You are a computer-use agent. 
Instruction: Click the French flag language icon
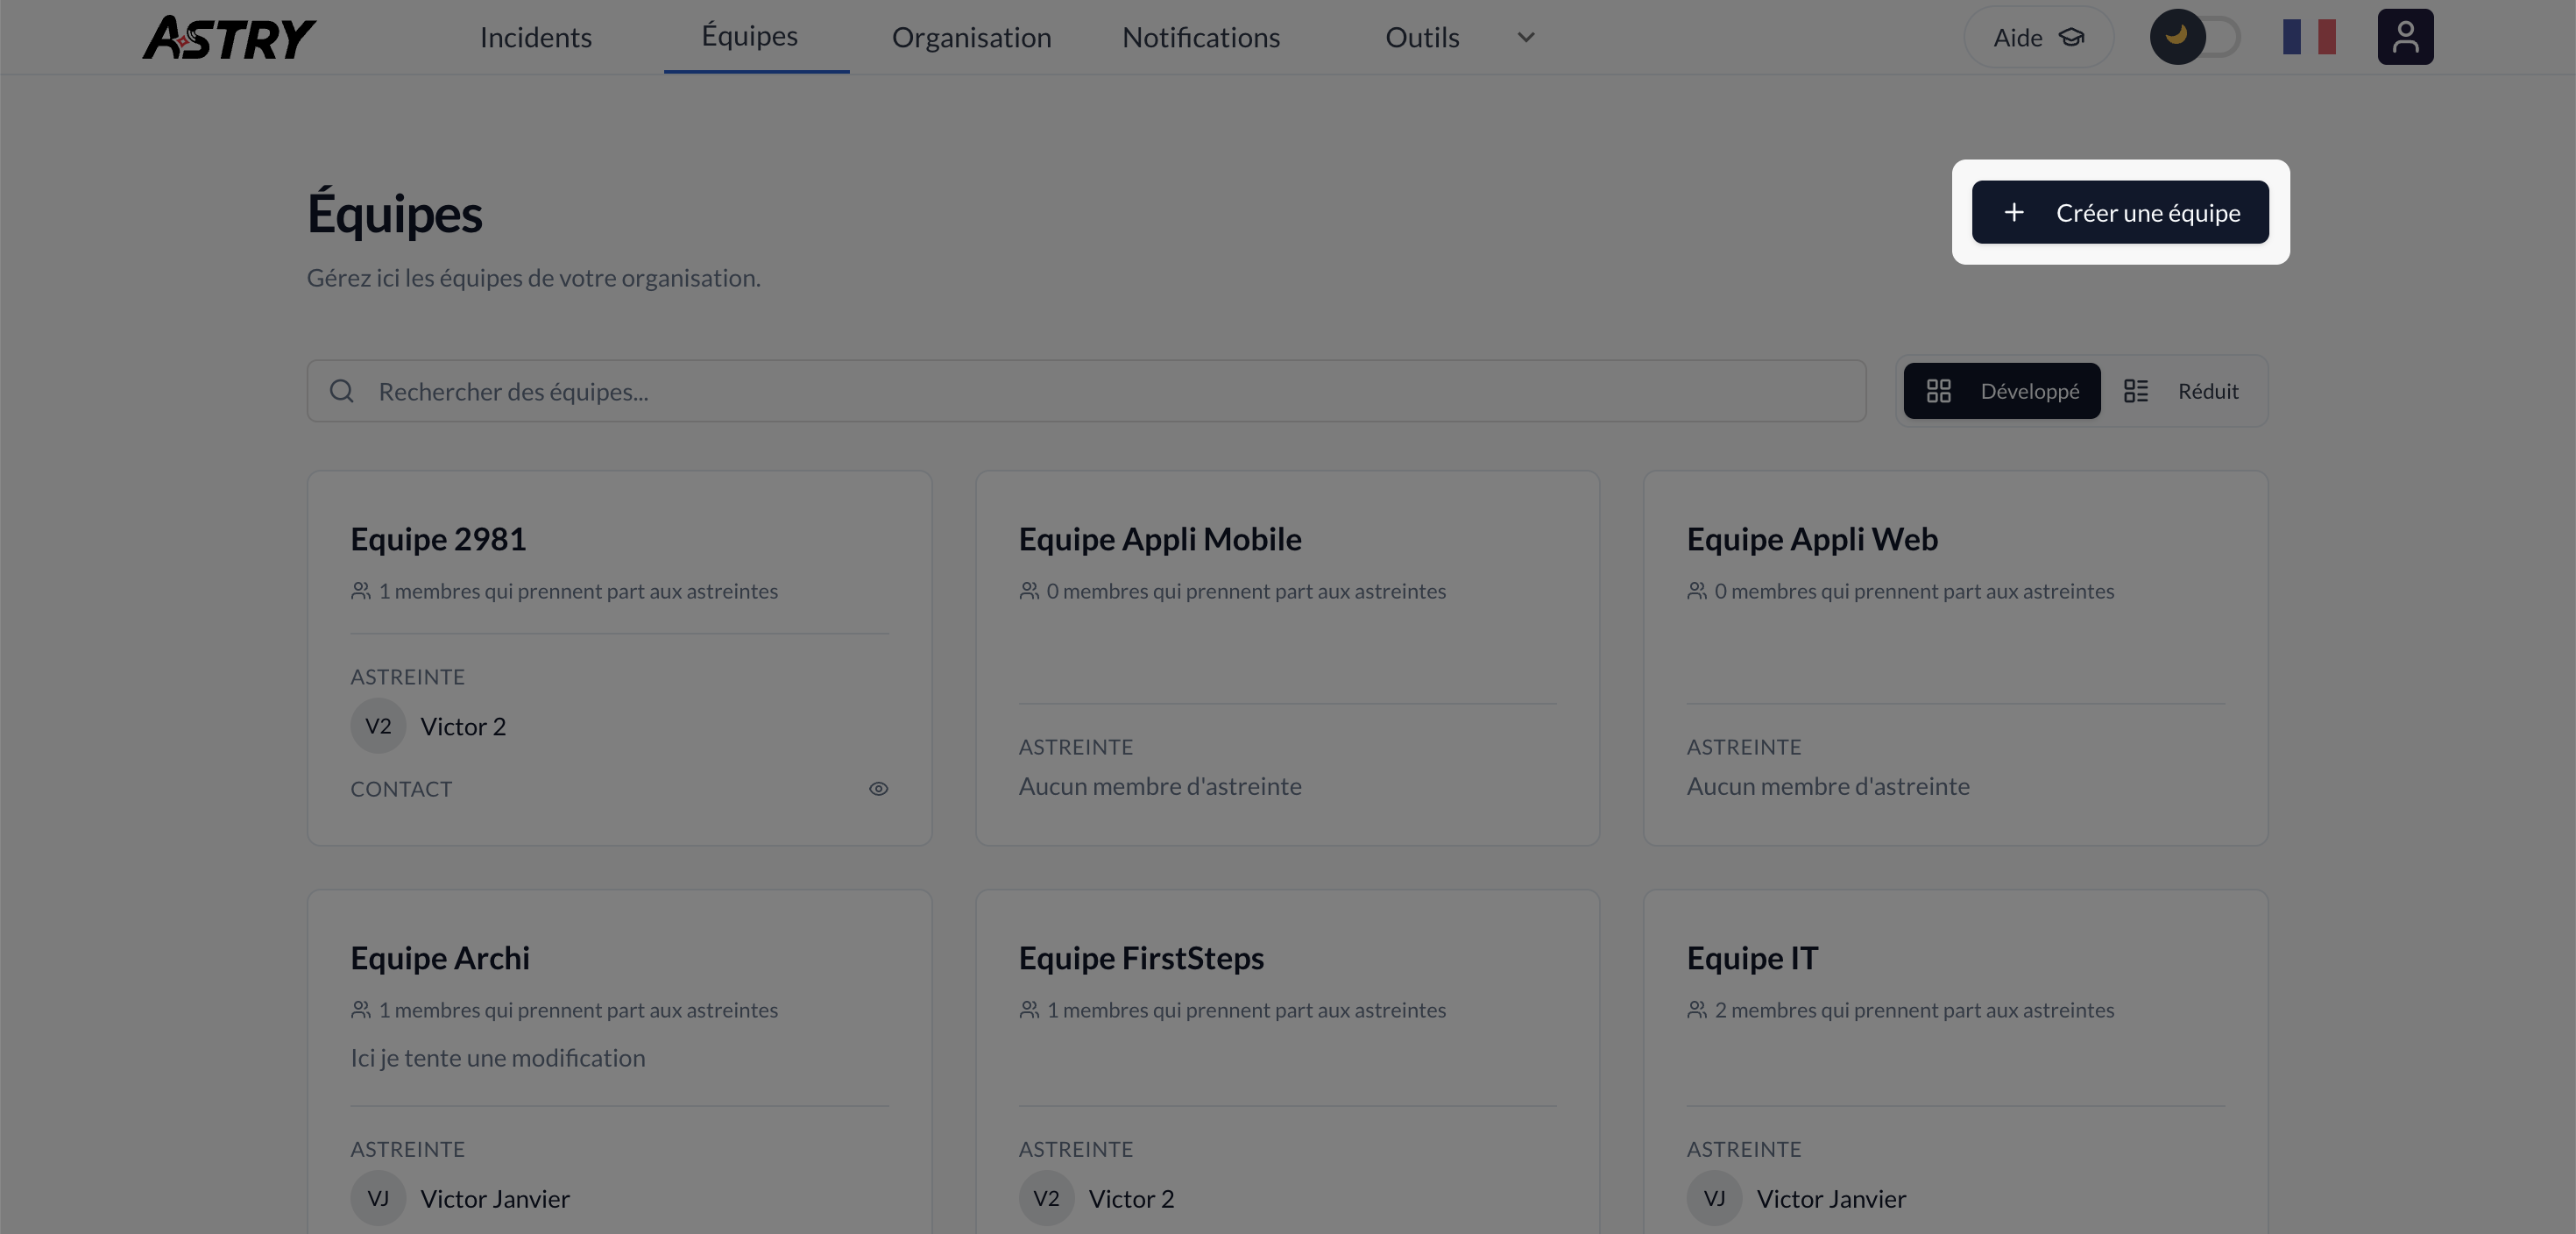coord(2308,37)
